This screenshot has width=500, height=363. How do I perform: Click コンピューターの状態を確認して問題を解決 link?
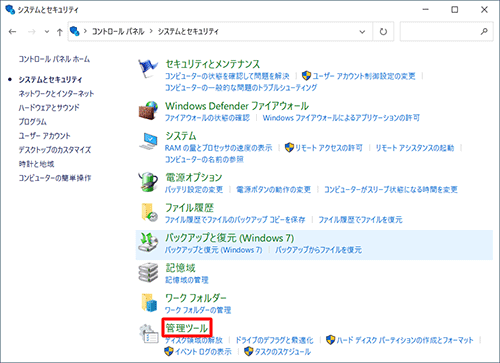tap(227, 76)
